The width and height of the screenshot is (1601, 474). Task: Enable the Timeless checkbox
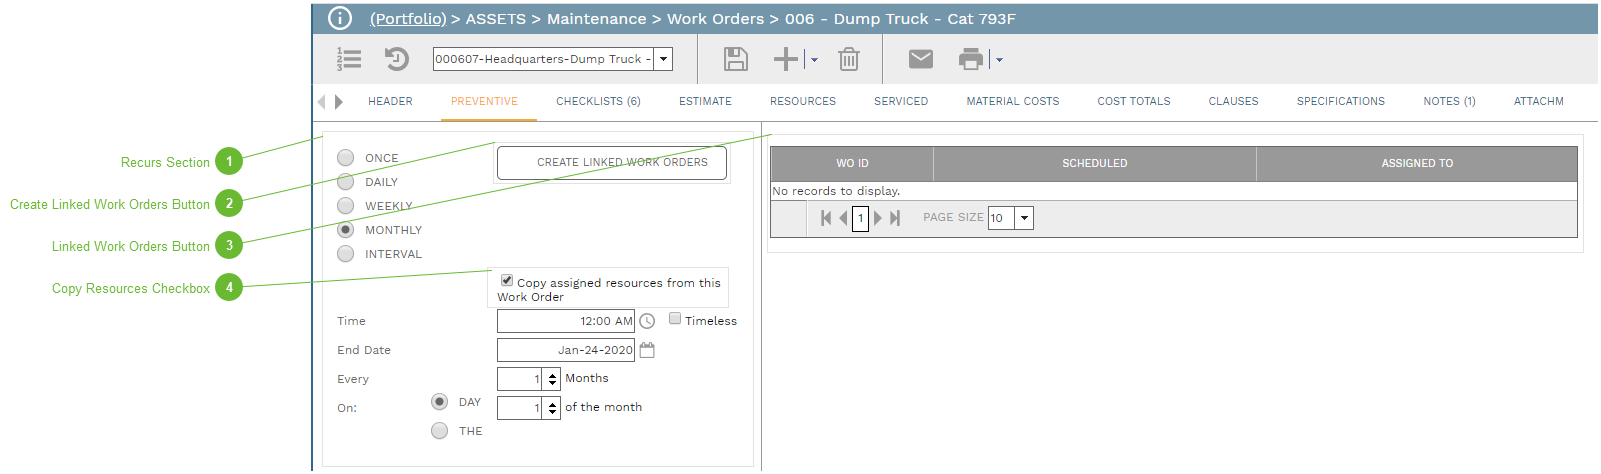675,319
